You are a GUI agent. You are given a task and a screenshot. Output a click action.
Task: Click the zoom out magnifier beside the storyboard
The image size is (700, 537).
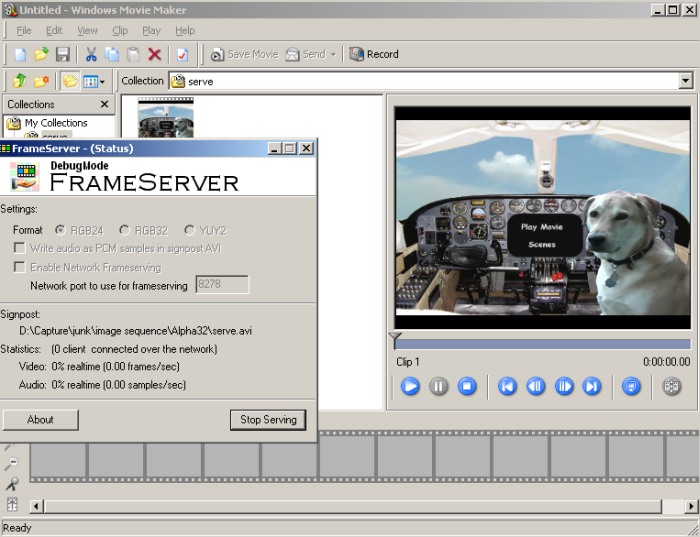12,464
